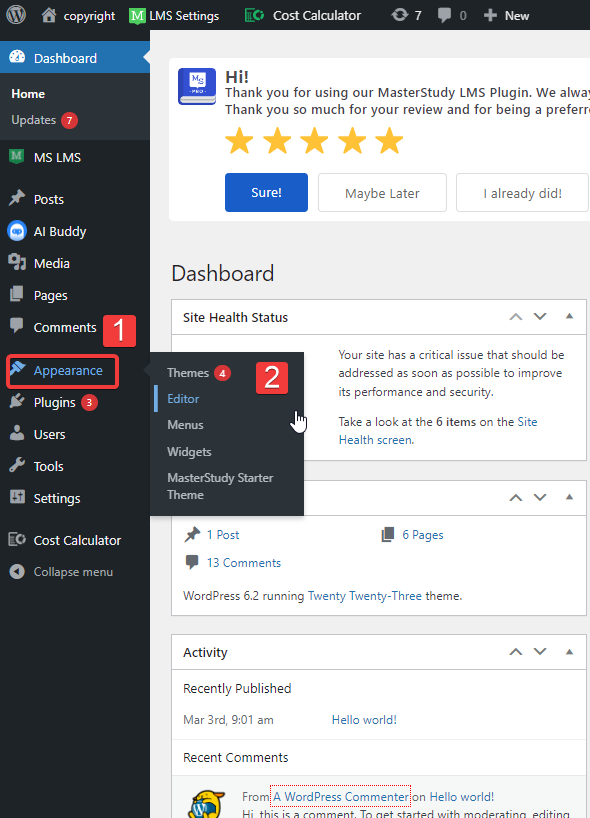Open the copyright site home icon
Screen dimensions: 590x818
click(x=49, y=15)
